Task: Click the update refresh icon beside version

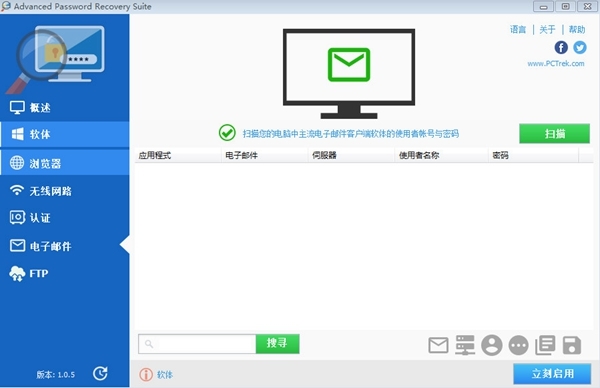Action: pyautogui.click(x=100, y=373)
